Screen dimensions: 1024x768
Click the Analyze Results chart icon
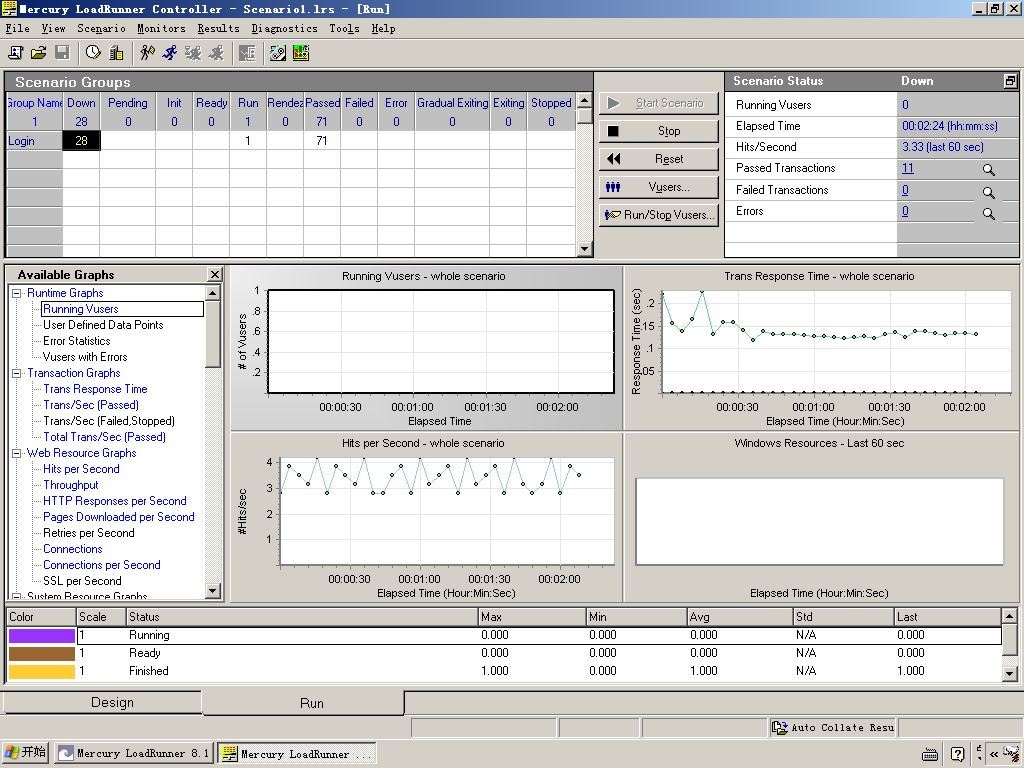(301, 53)
